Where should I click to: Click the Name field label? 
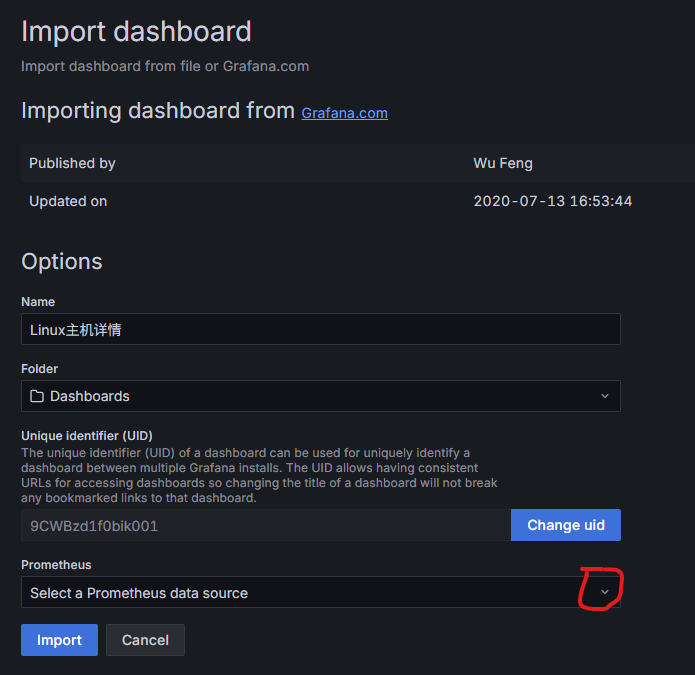(38, 302)
